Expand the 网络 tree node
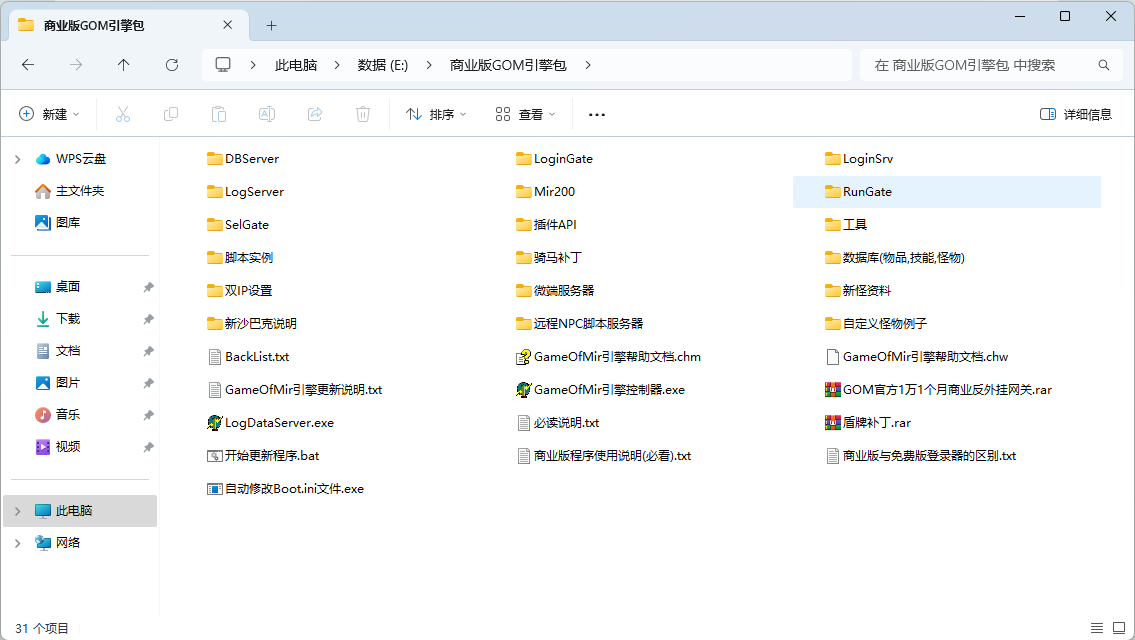This screenshot has width=1135, height=640. 17,543
